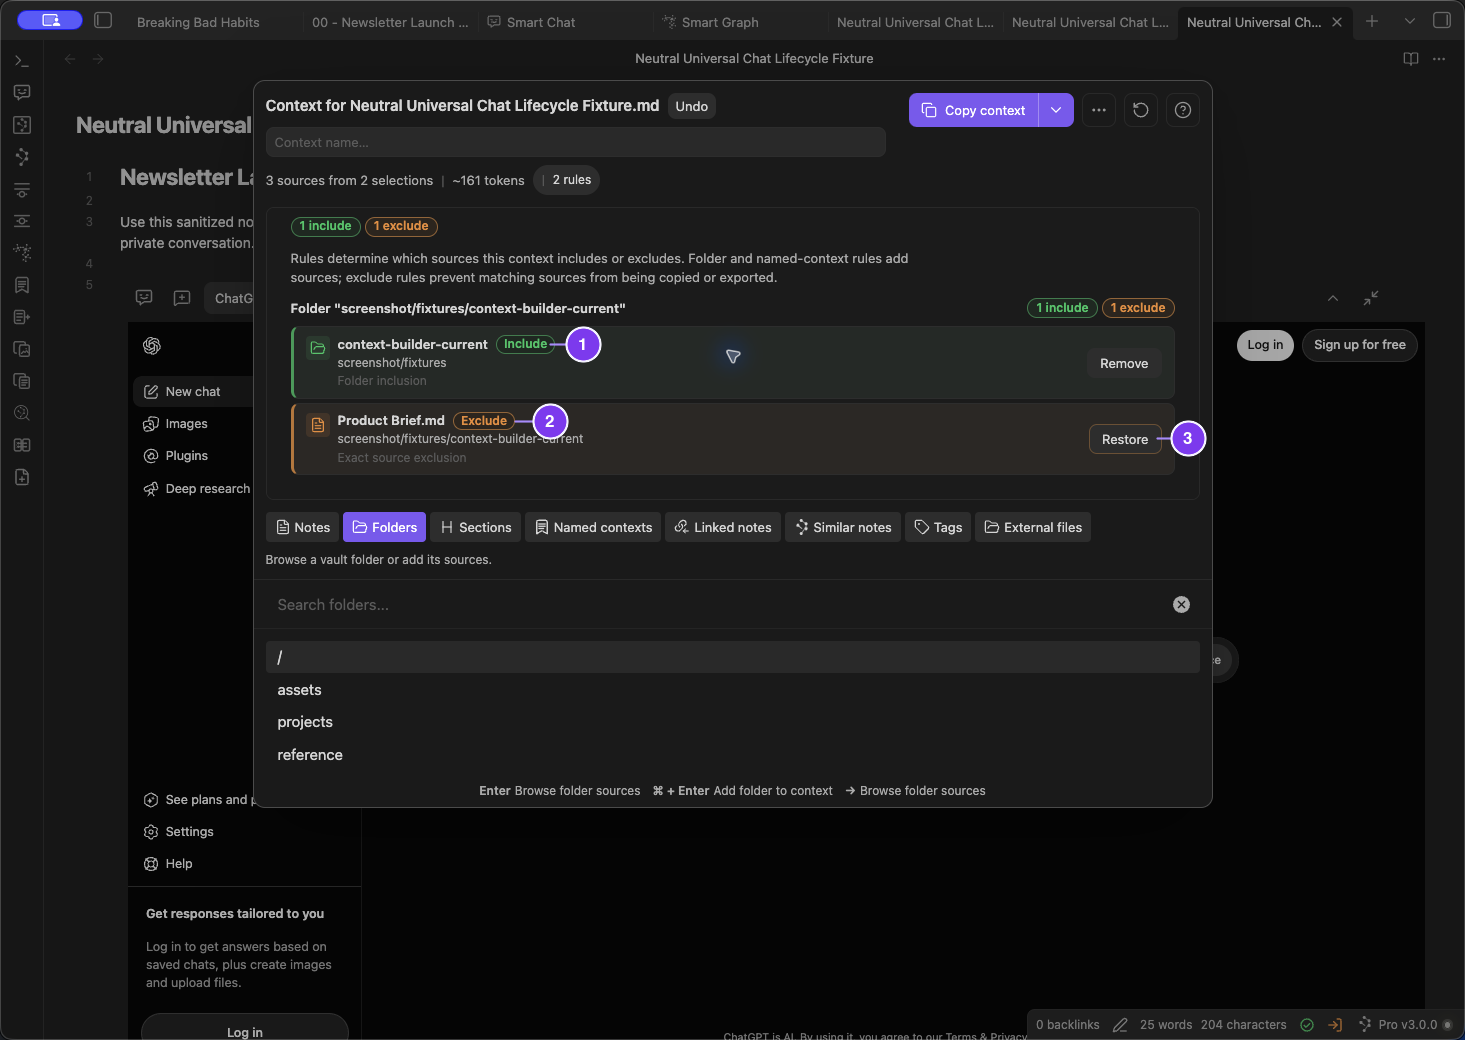
Task: Expand the 2 rules pill
Action: click(566, 180)
